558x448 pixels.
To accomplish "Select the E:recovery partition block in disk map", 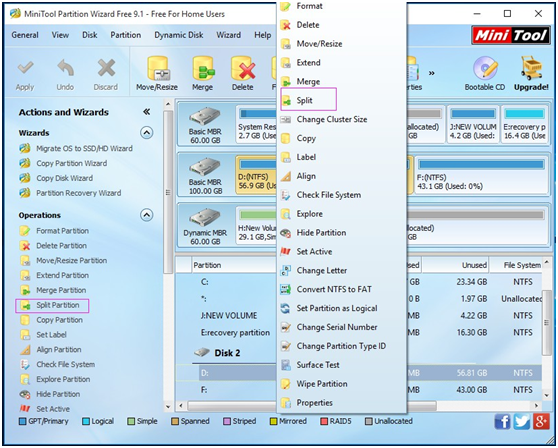I will coord(525,124).
